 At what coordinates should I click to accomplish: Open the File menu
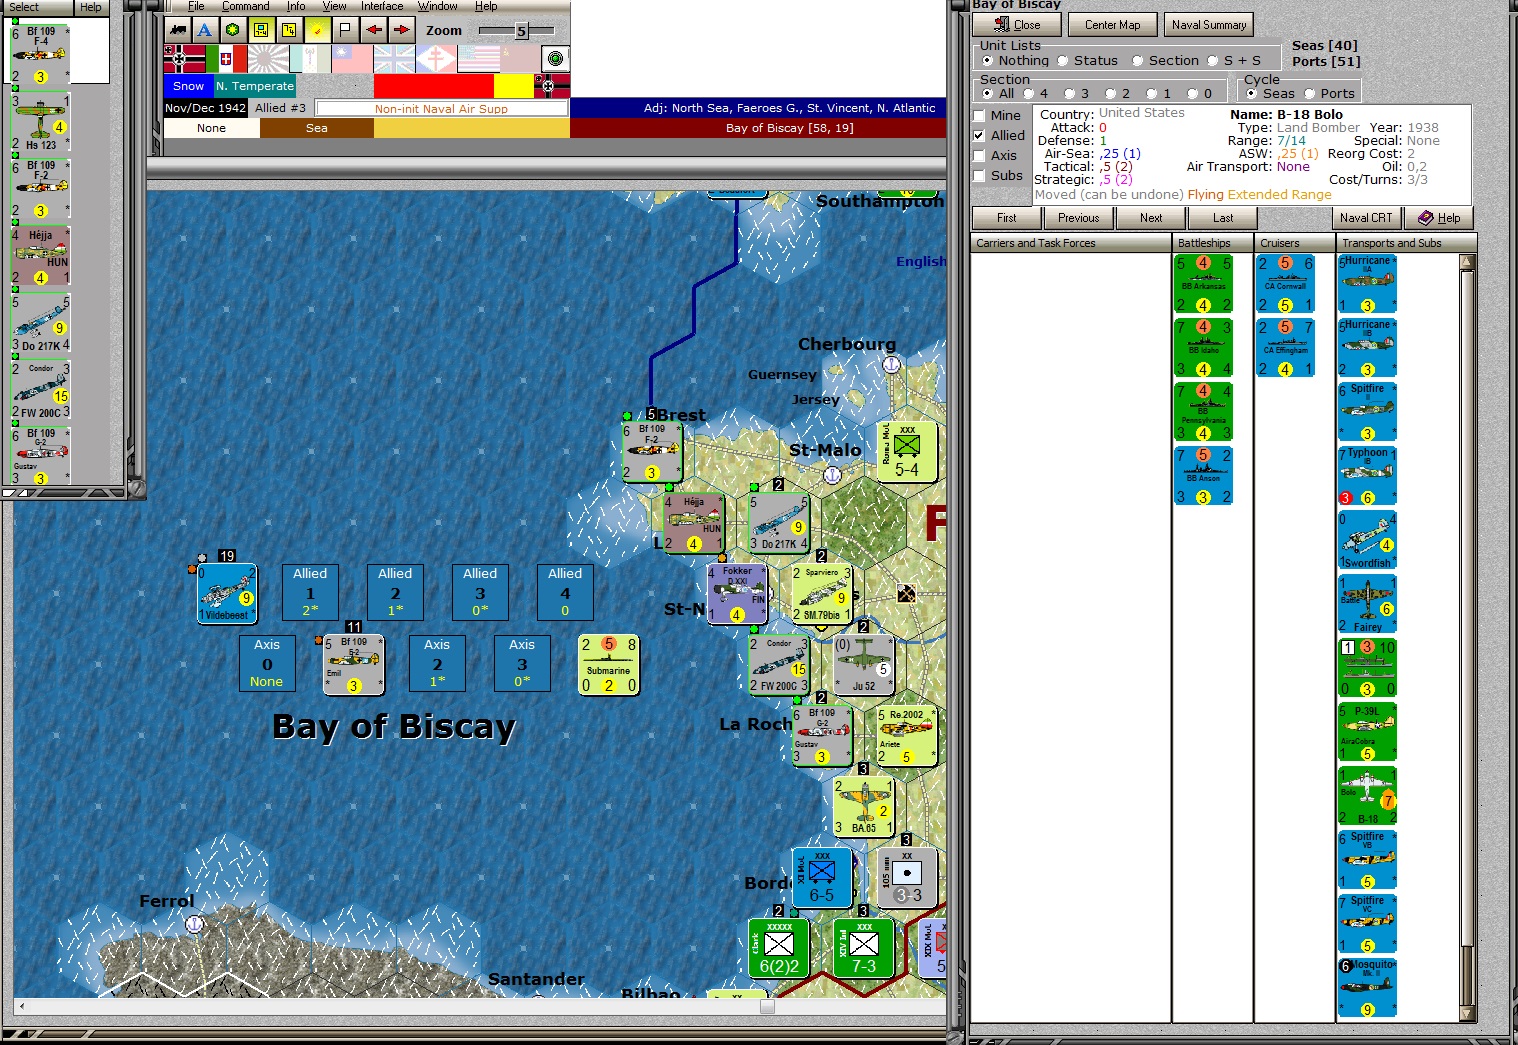click(196, 6)
